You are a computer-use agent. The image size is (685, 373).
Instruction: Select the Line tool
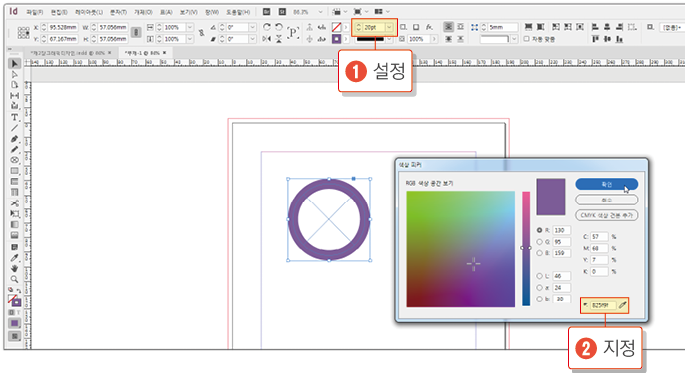pyautogui.click(x=14, y=128)
